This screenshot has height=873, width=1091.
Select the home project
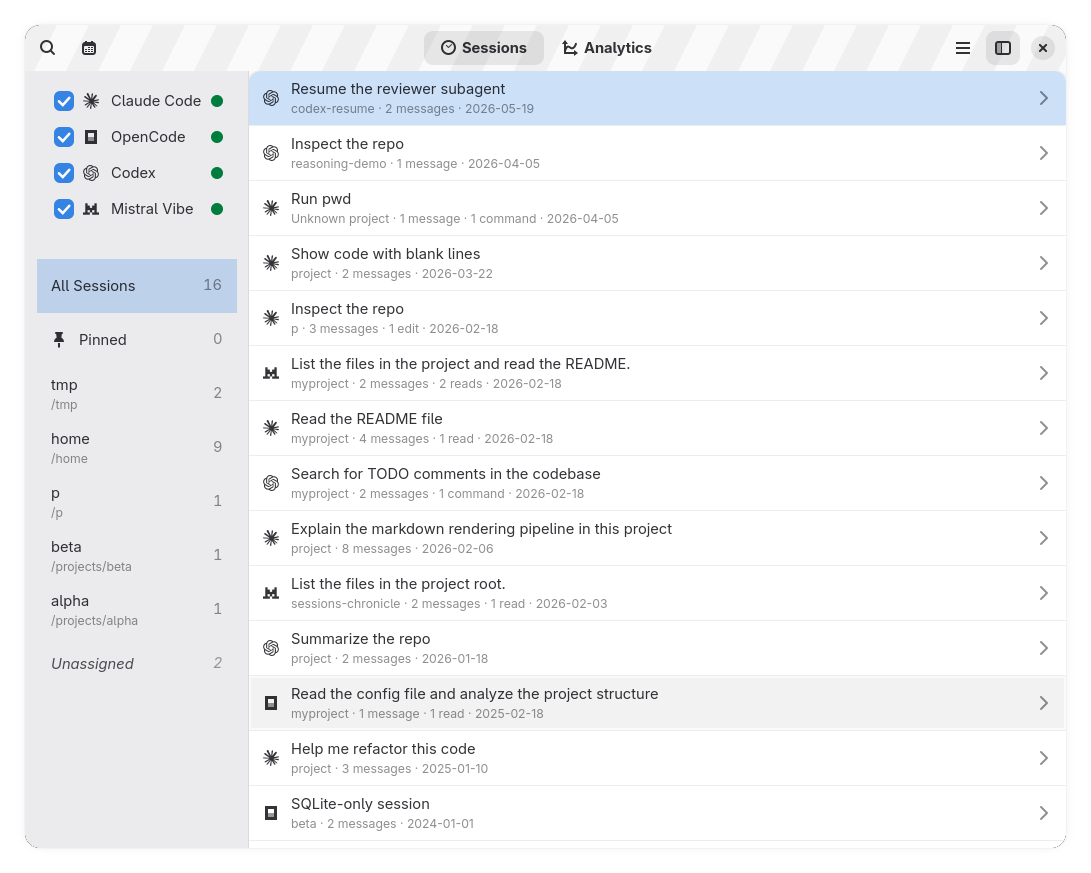coord(137,447)
